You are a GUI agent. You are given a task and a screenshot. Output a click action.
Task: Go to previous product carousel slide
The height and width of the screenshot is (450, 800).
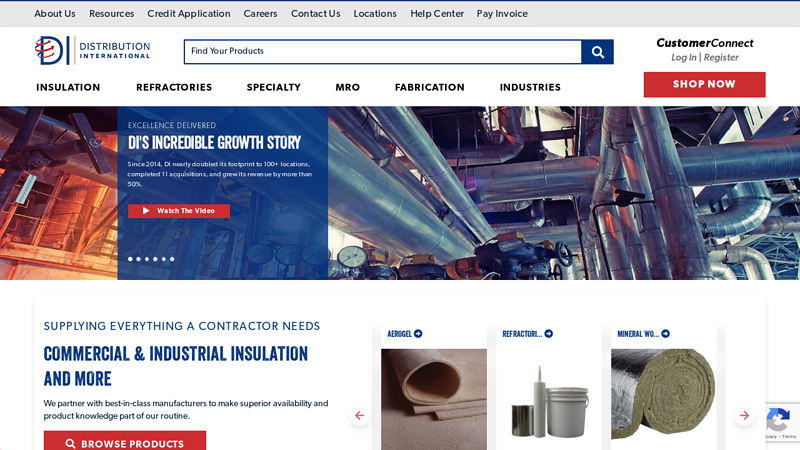360,415
